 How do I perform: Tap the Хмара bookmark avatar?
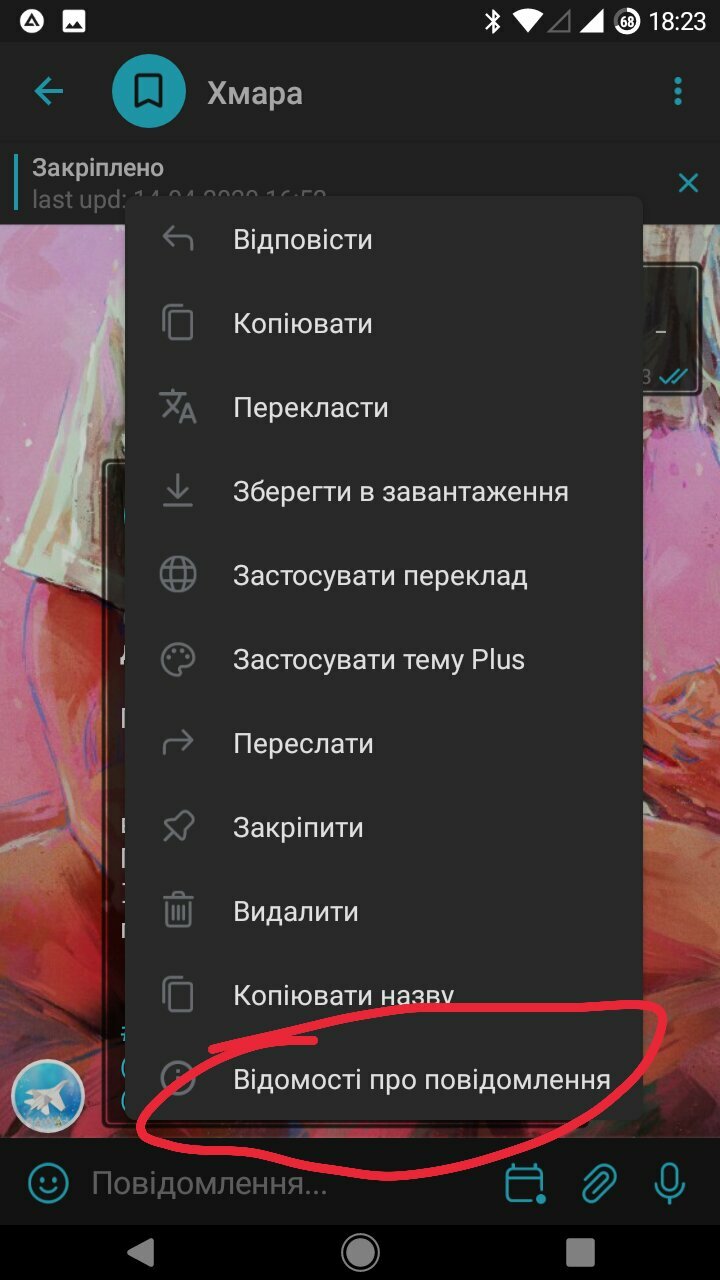click(149, 92)
